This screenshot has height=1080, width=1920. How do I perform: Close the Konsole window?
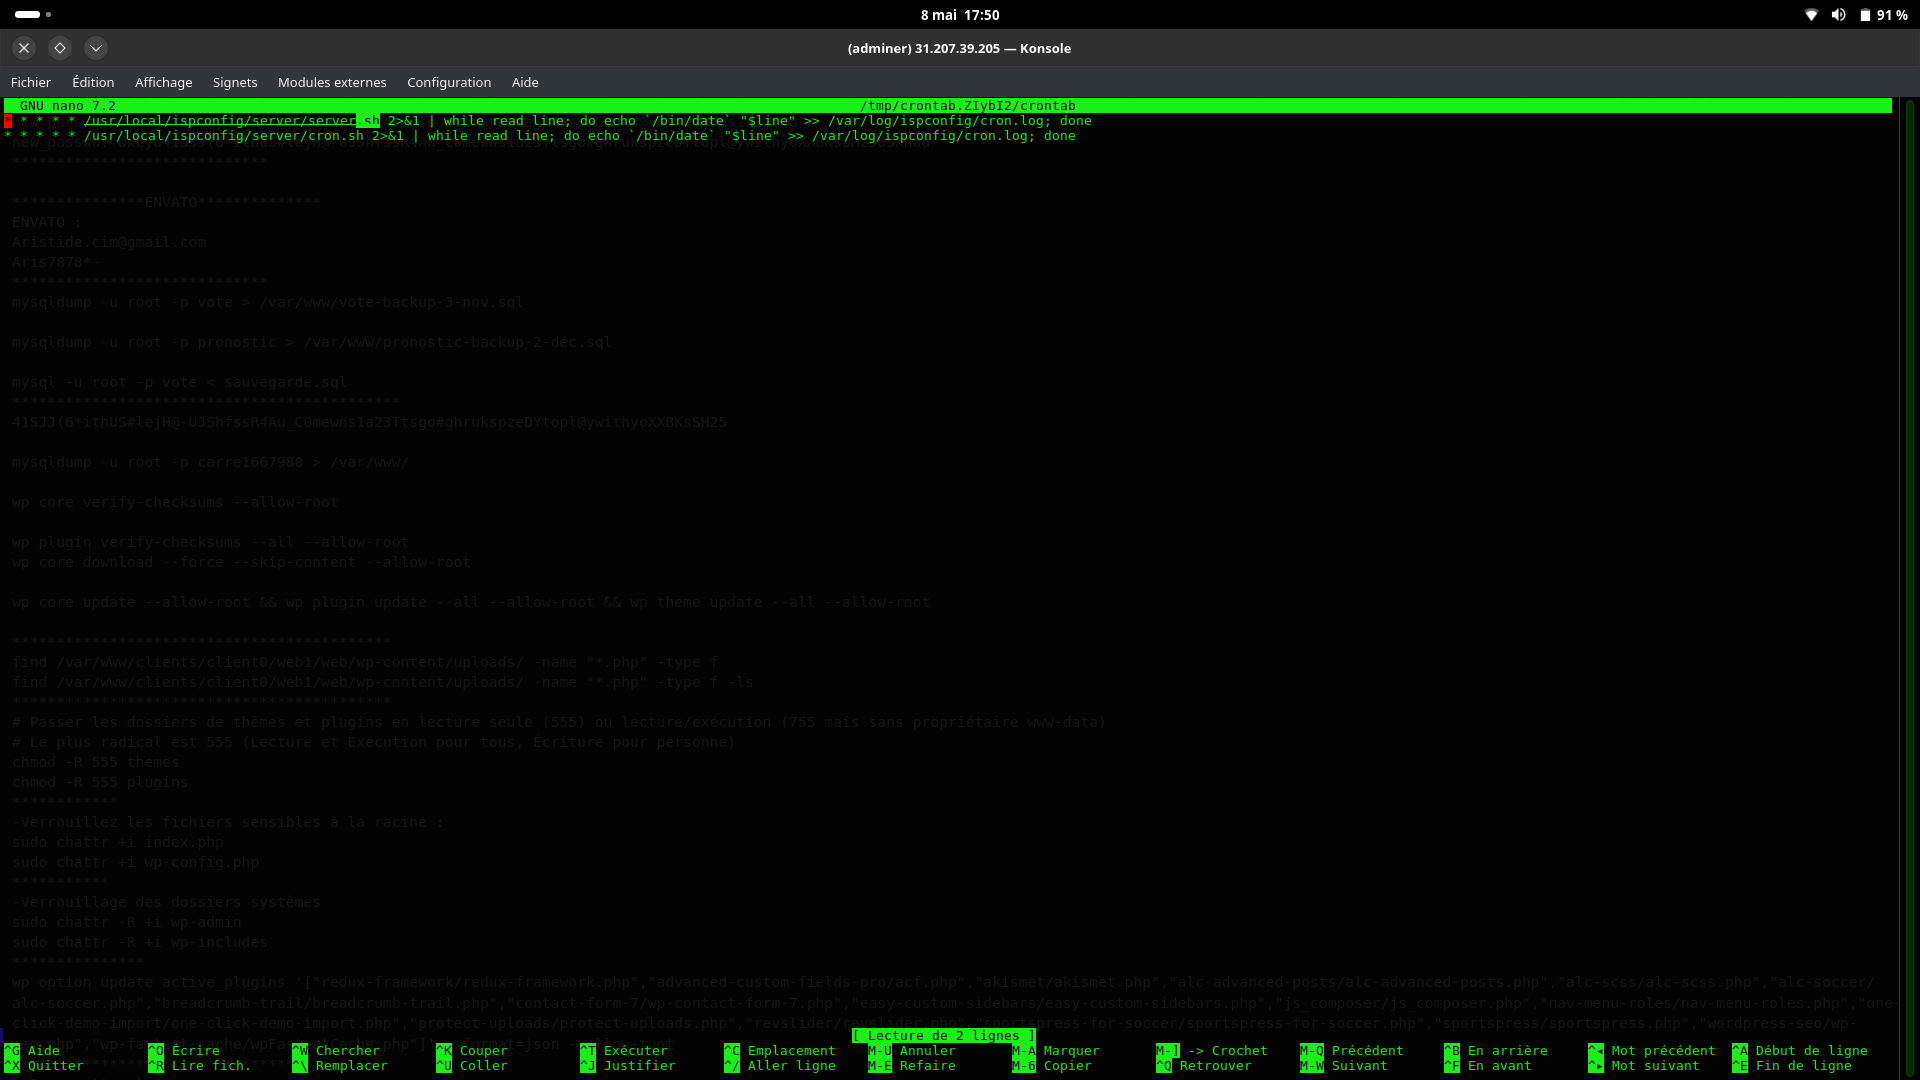coord(24,48)
